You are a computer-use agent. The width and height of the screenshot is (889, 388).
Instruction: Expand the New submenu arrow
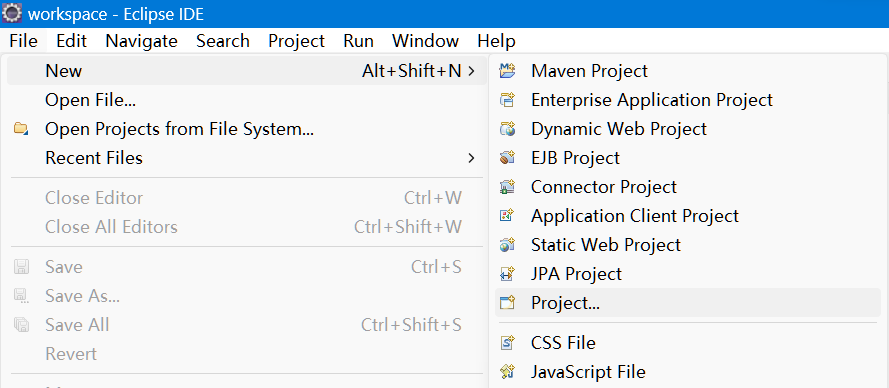(471, 71)
